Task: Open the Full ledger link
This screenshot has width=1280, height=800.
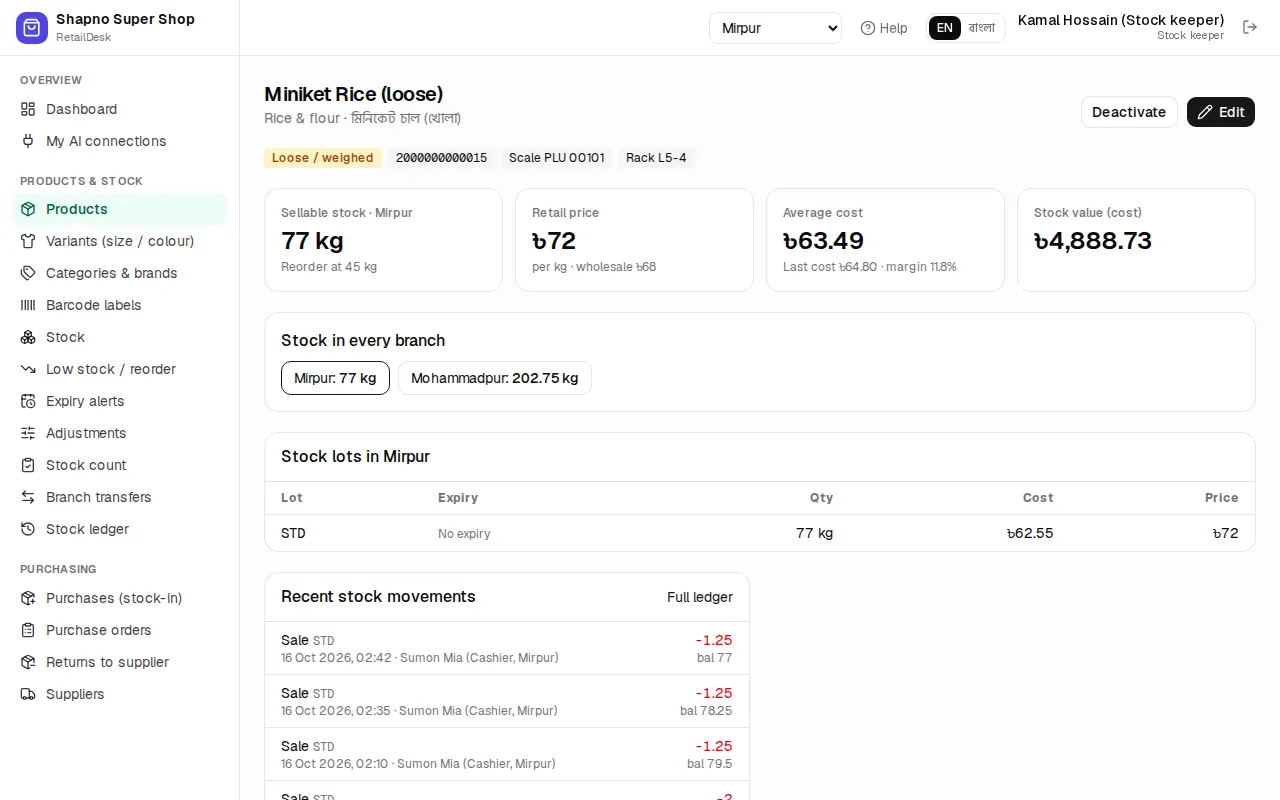Action: coord(700,597)
